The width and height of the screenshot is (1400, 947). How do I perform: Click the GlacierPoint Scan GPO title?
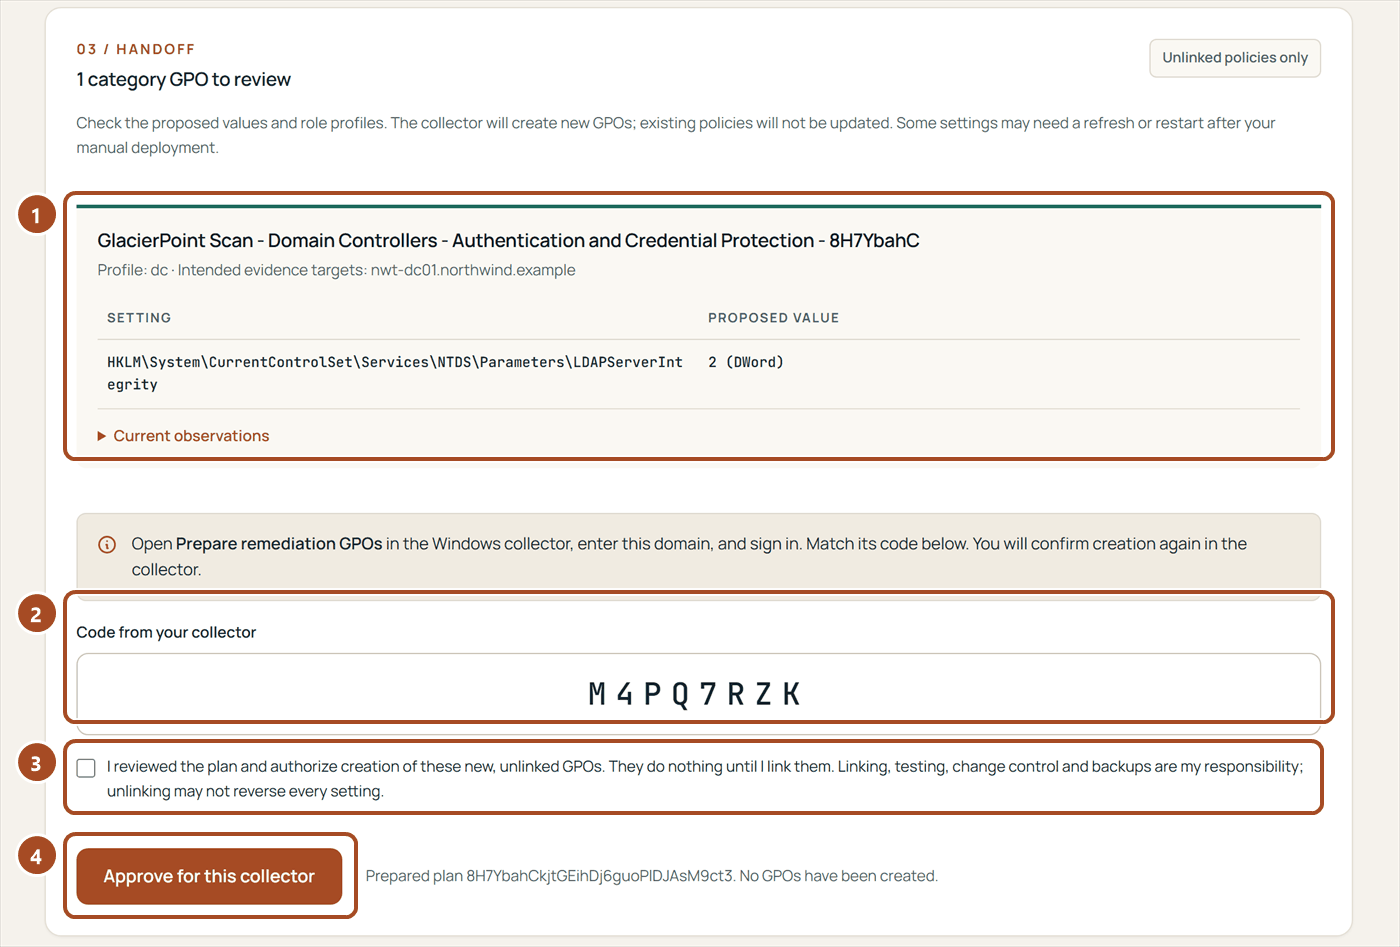click(x=508, y=241)
